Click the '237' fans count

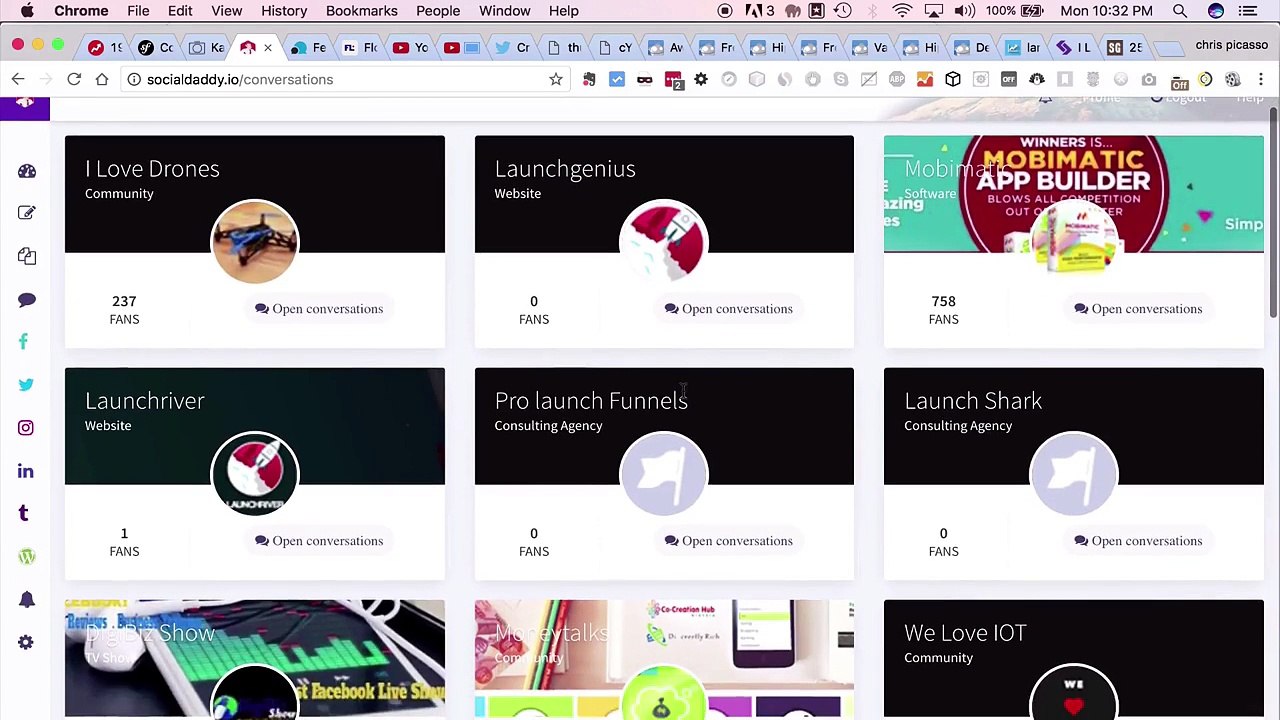(124, 301)
